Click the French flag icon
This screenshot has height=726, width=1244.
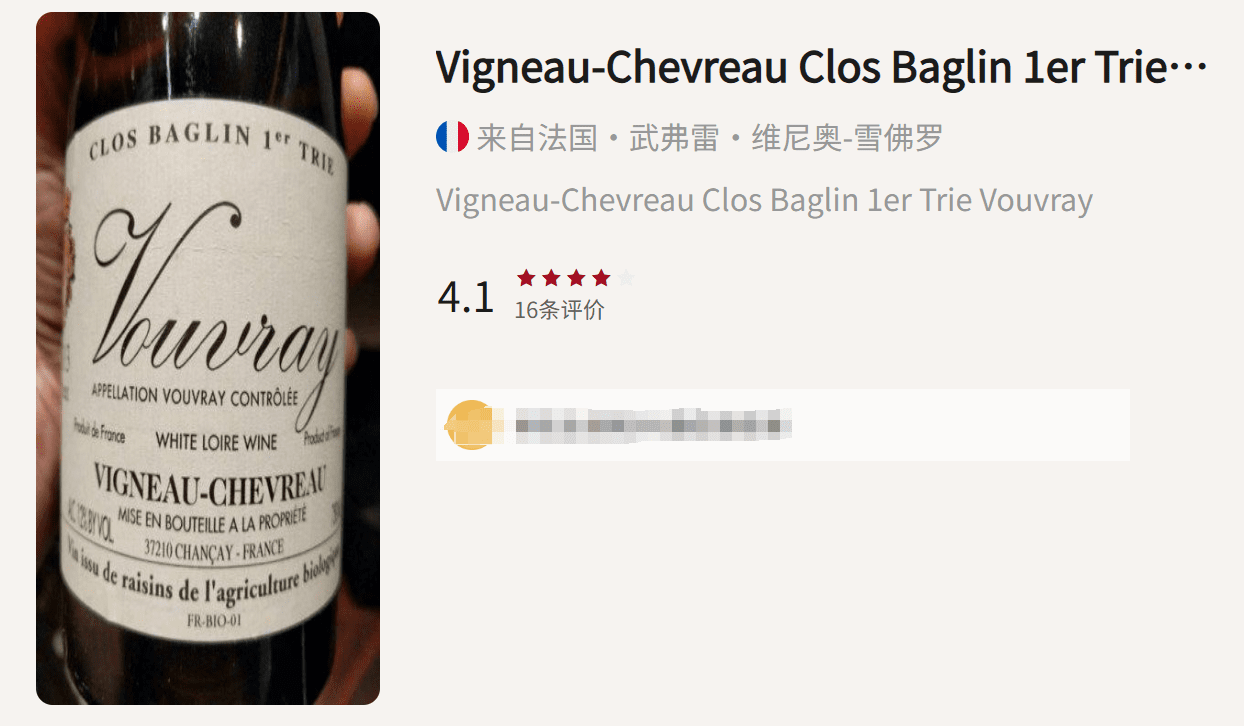(452, 137)
